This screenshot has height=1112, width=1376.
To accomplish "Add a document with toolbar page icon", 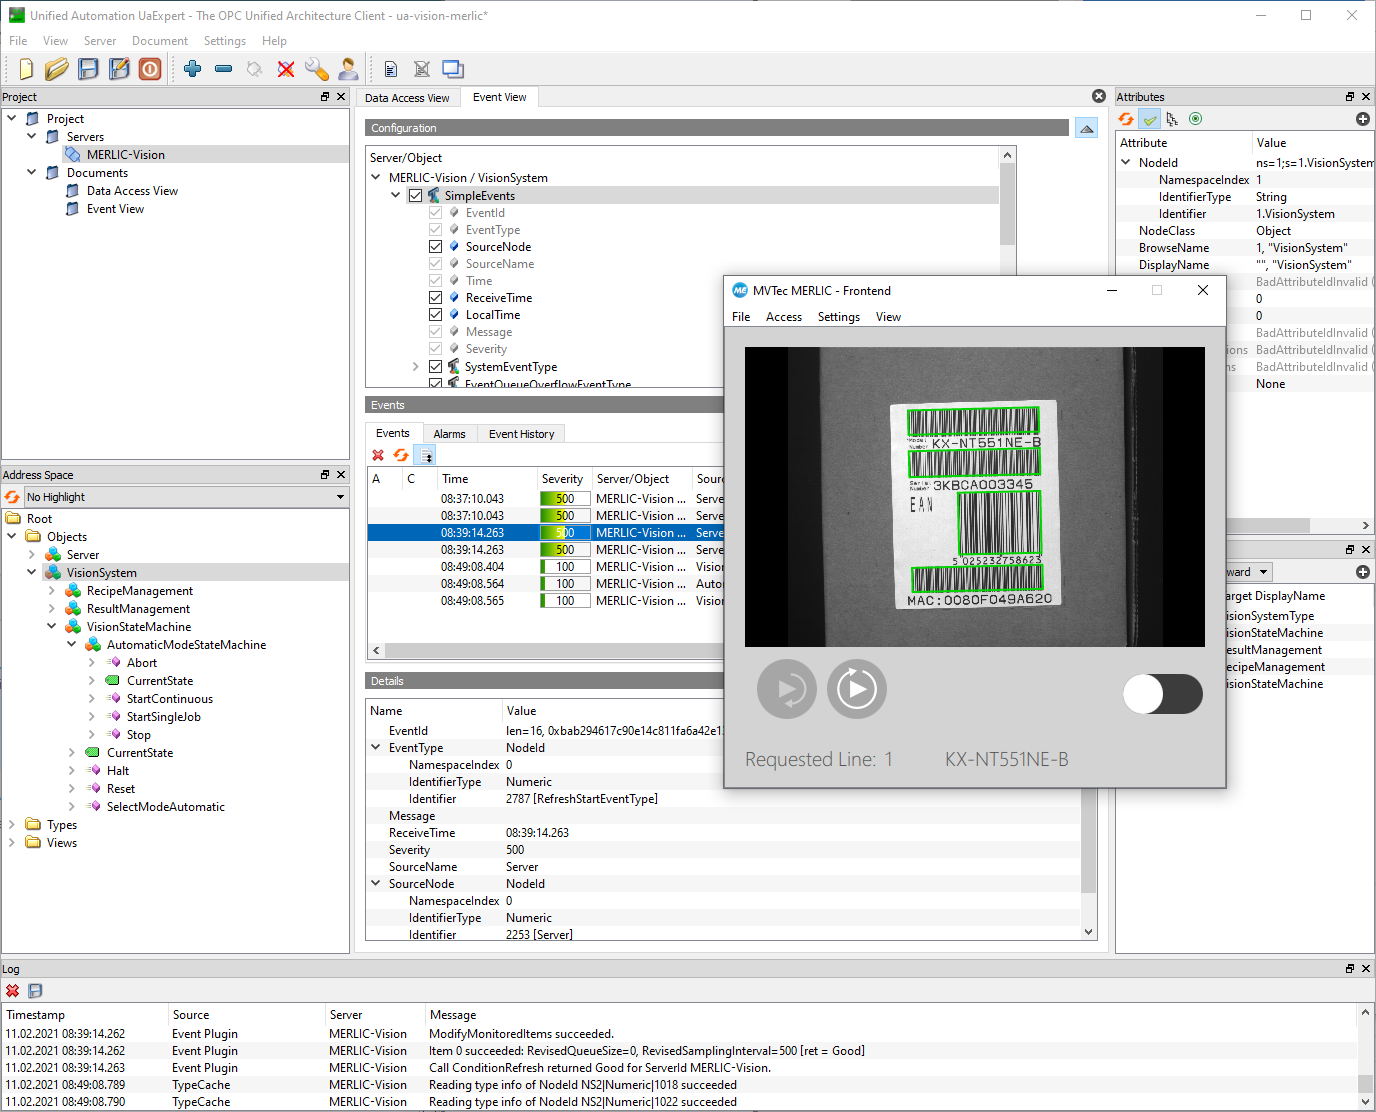I will point(391,69).
